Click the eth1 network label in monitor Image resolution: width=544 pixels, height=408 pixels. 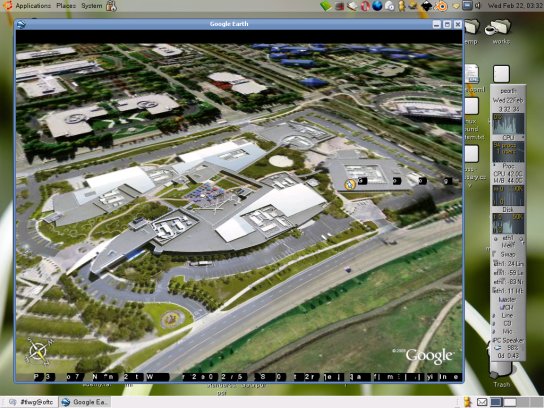coord(508,239)
